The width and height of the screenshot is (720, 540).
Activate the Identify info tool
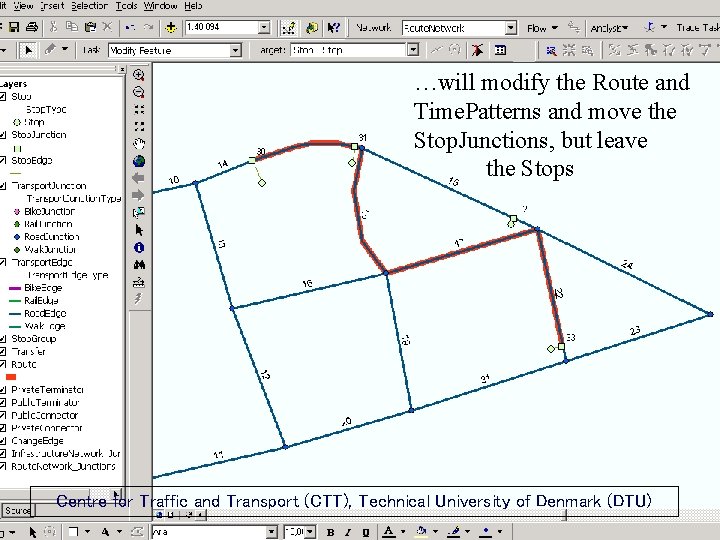tap(139, 248)
